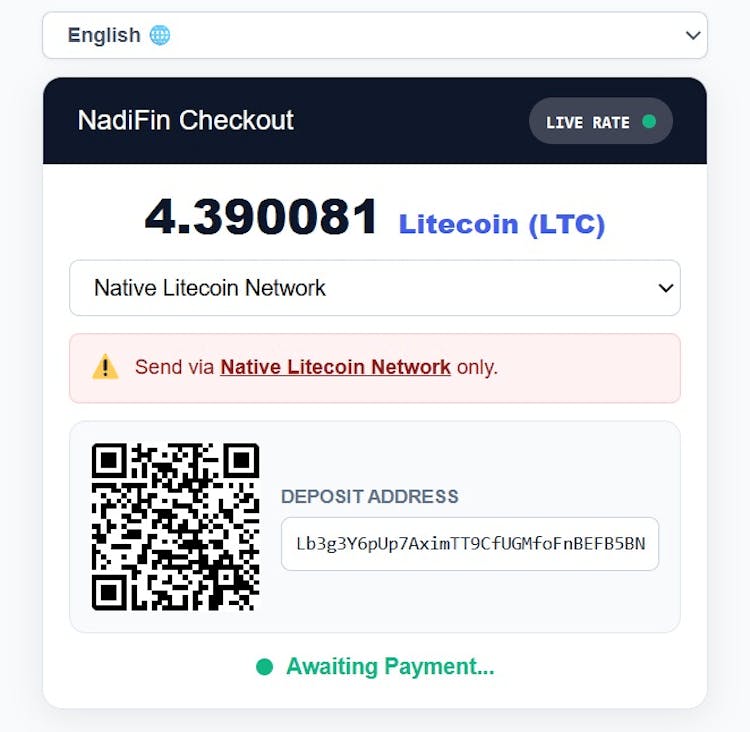
Task: Click the dark header bar's empty middle area
Action: click(x=410, y=121)
